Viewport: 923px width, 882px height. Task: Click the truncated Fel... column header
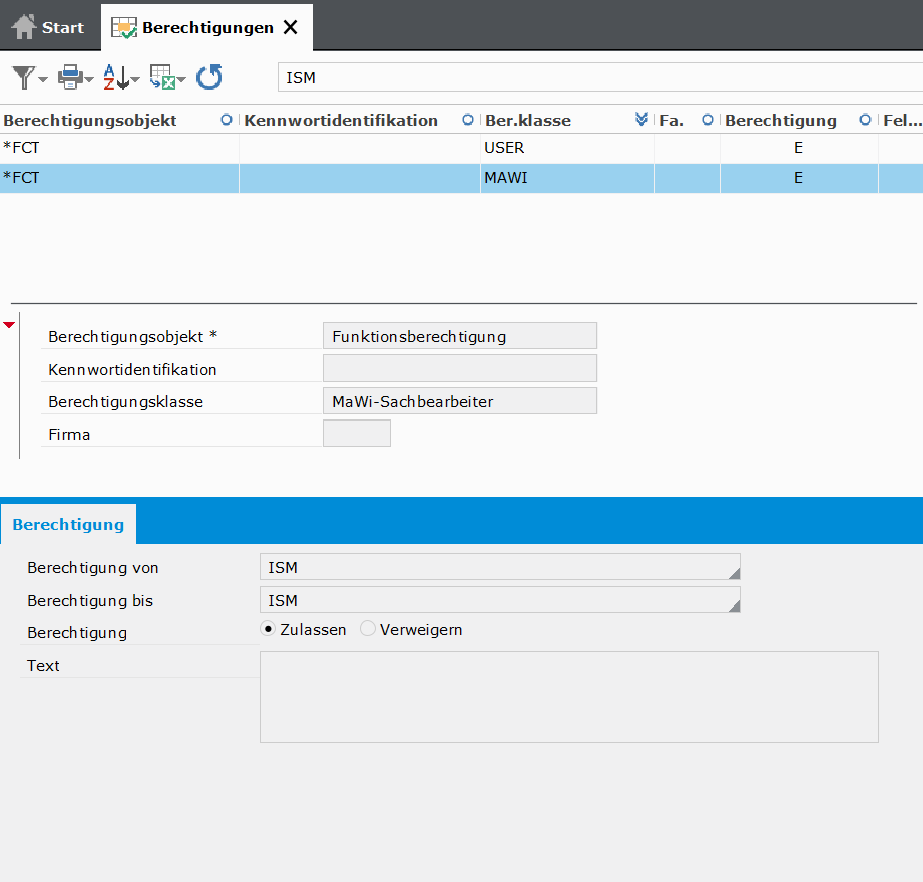(x=901, y=120)
